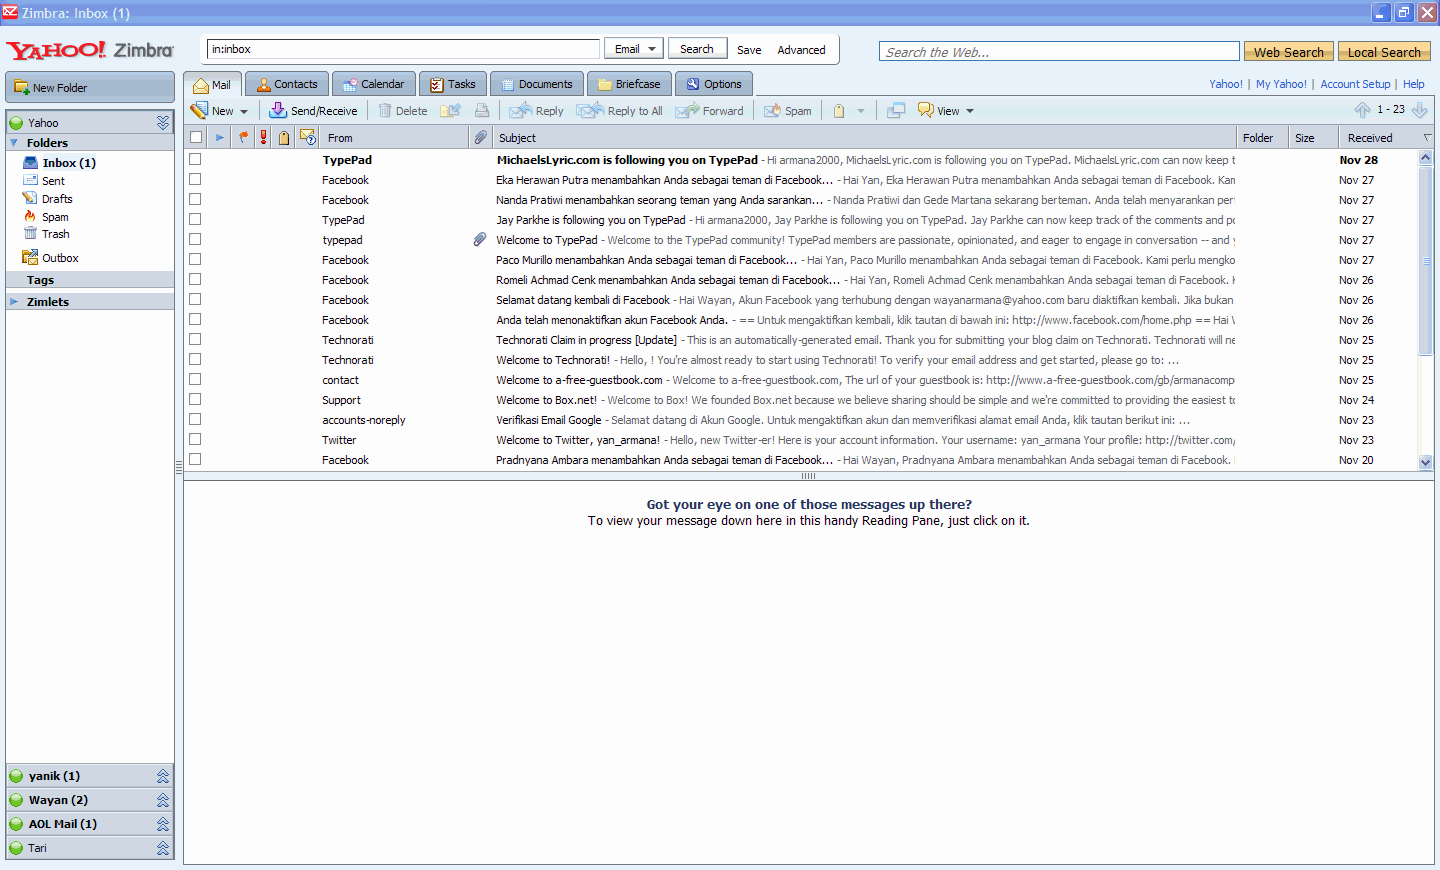Check the Welcome to Box.net message checkbox

point(195,399)
